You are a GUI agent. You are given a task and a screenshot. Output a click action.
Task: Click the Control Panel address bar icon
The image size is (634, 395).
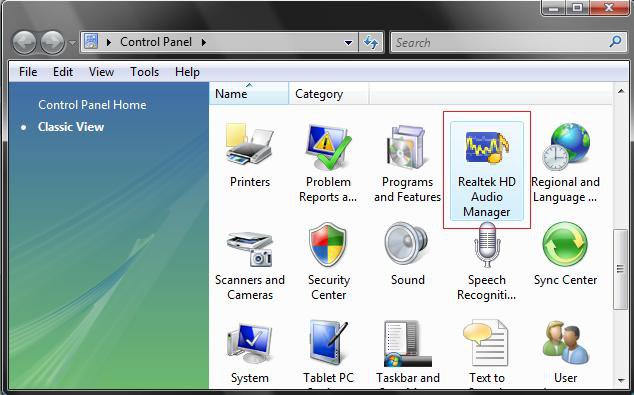pyautogui.click(x=91, y=42)
